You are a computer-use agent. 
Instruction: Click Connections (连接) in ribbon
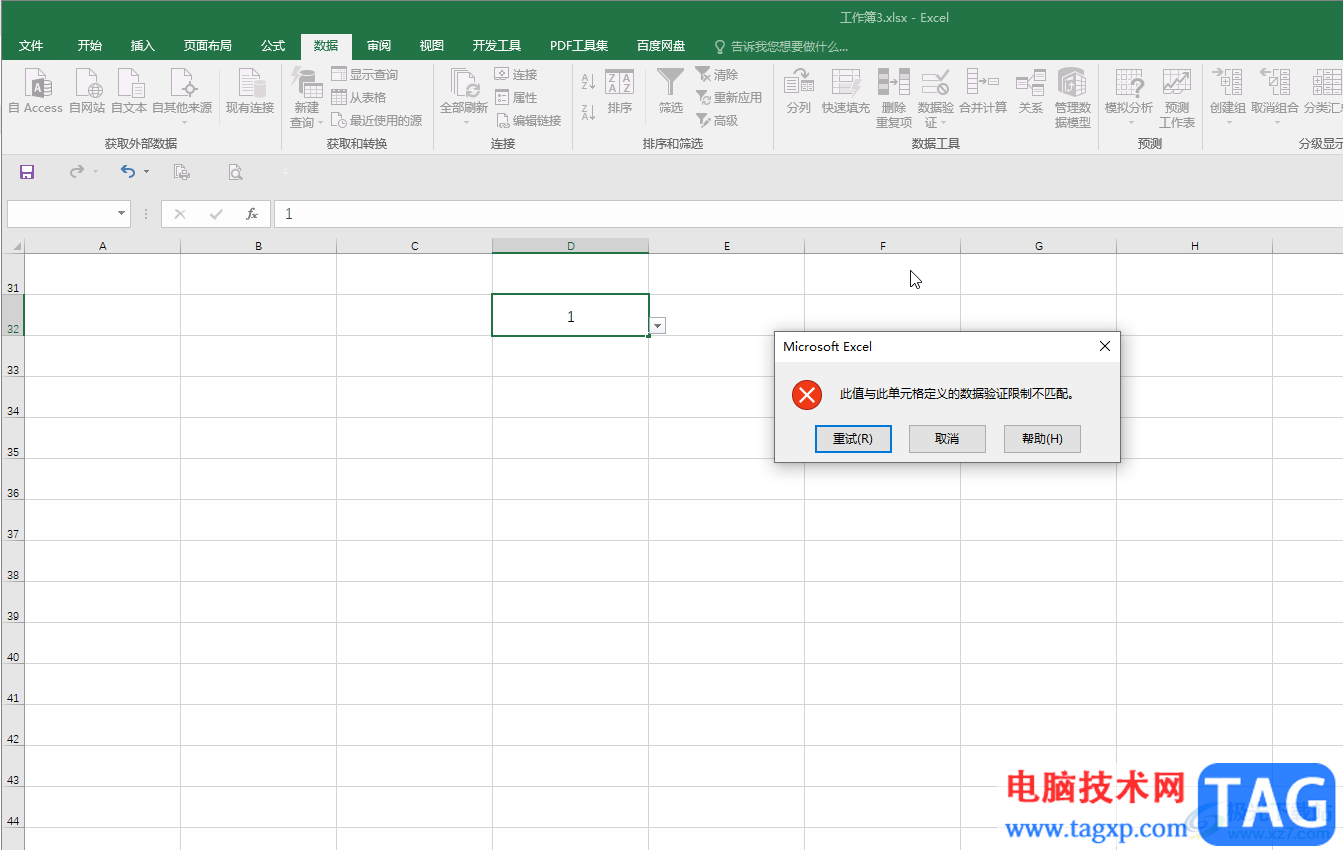(517, 75)
